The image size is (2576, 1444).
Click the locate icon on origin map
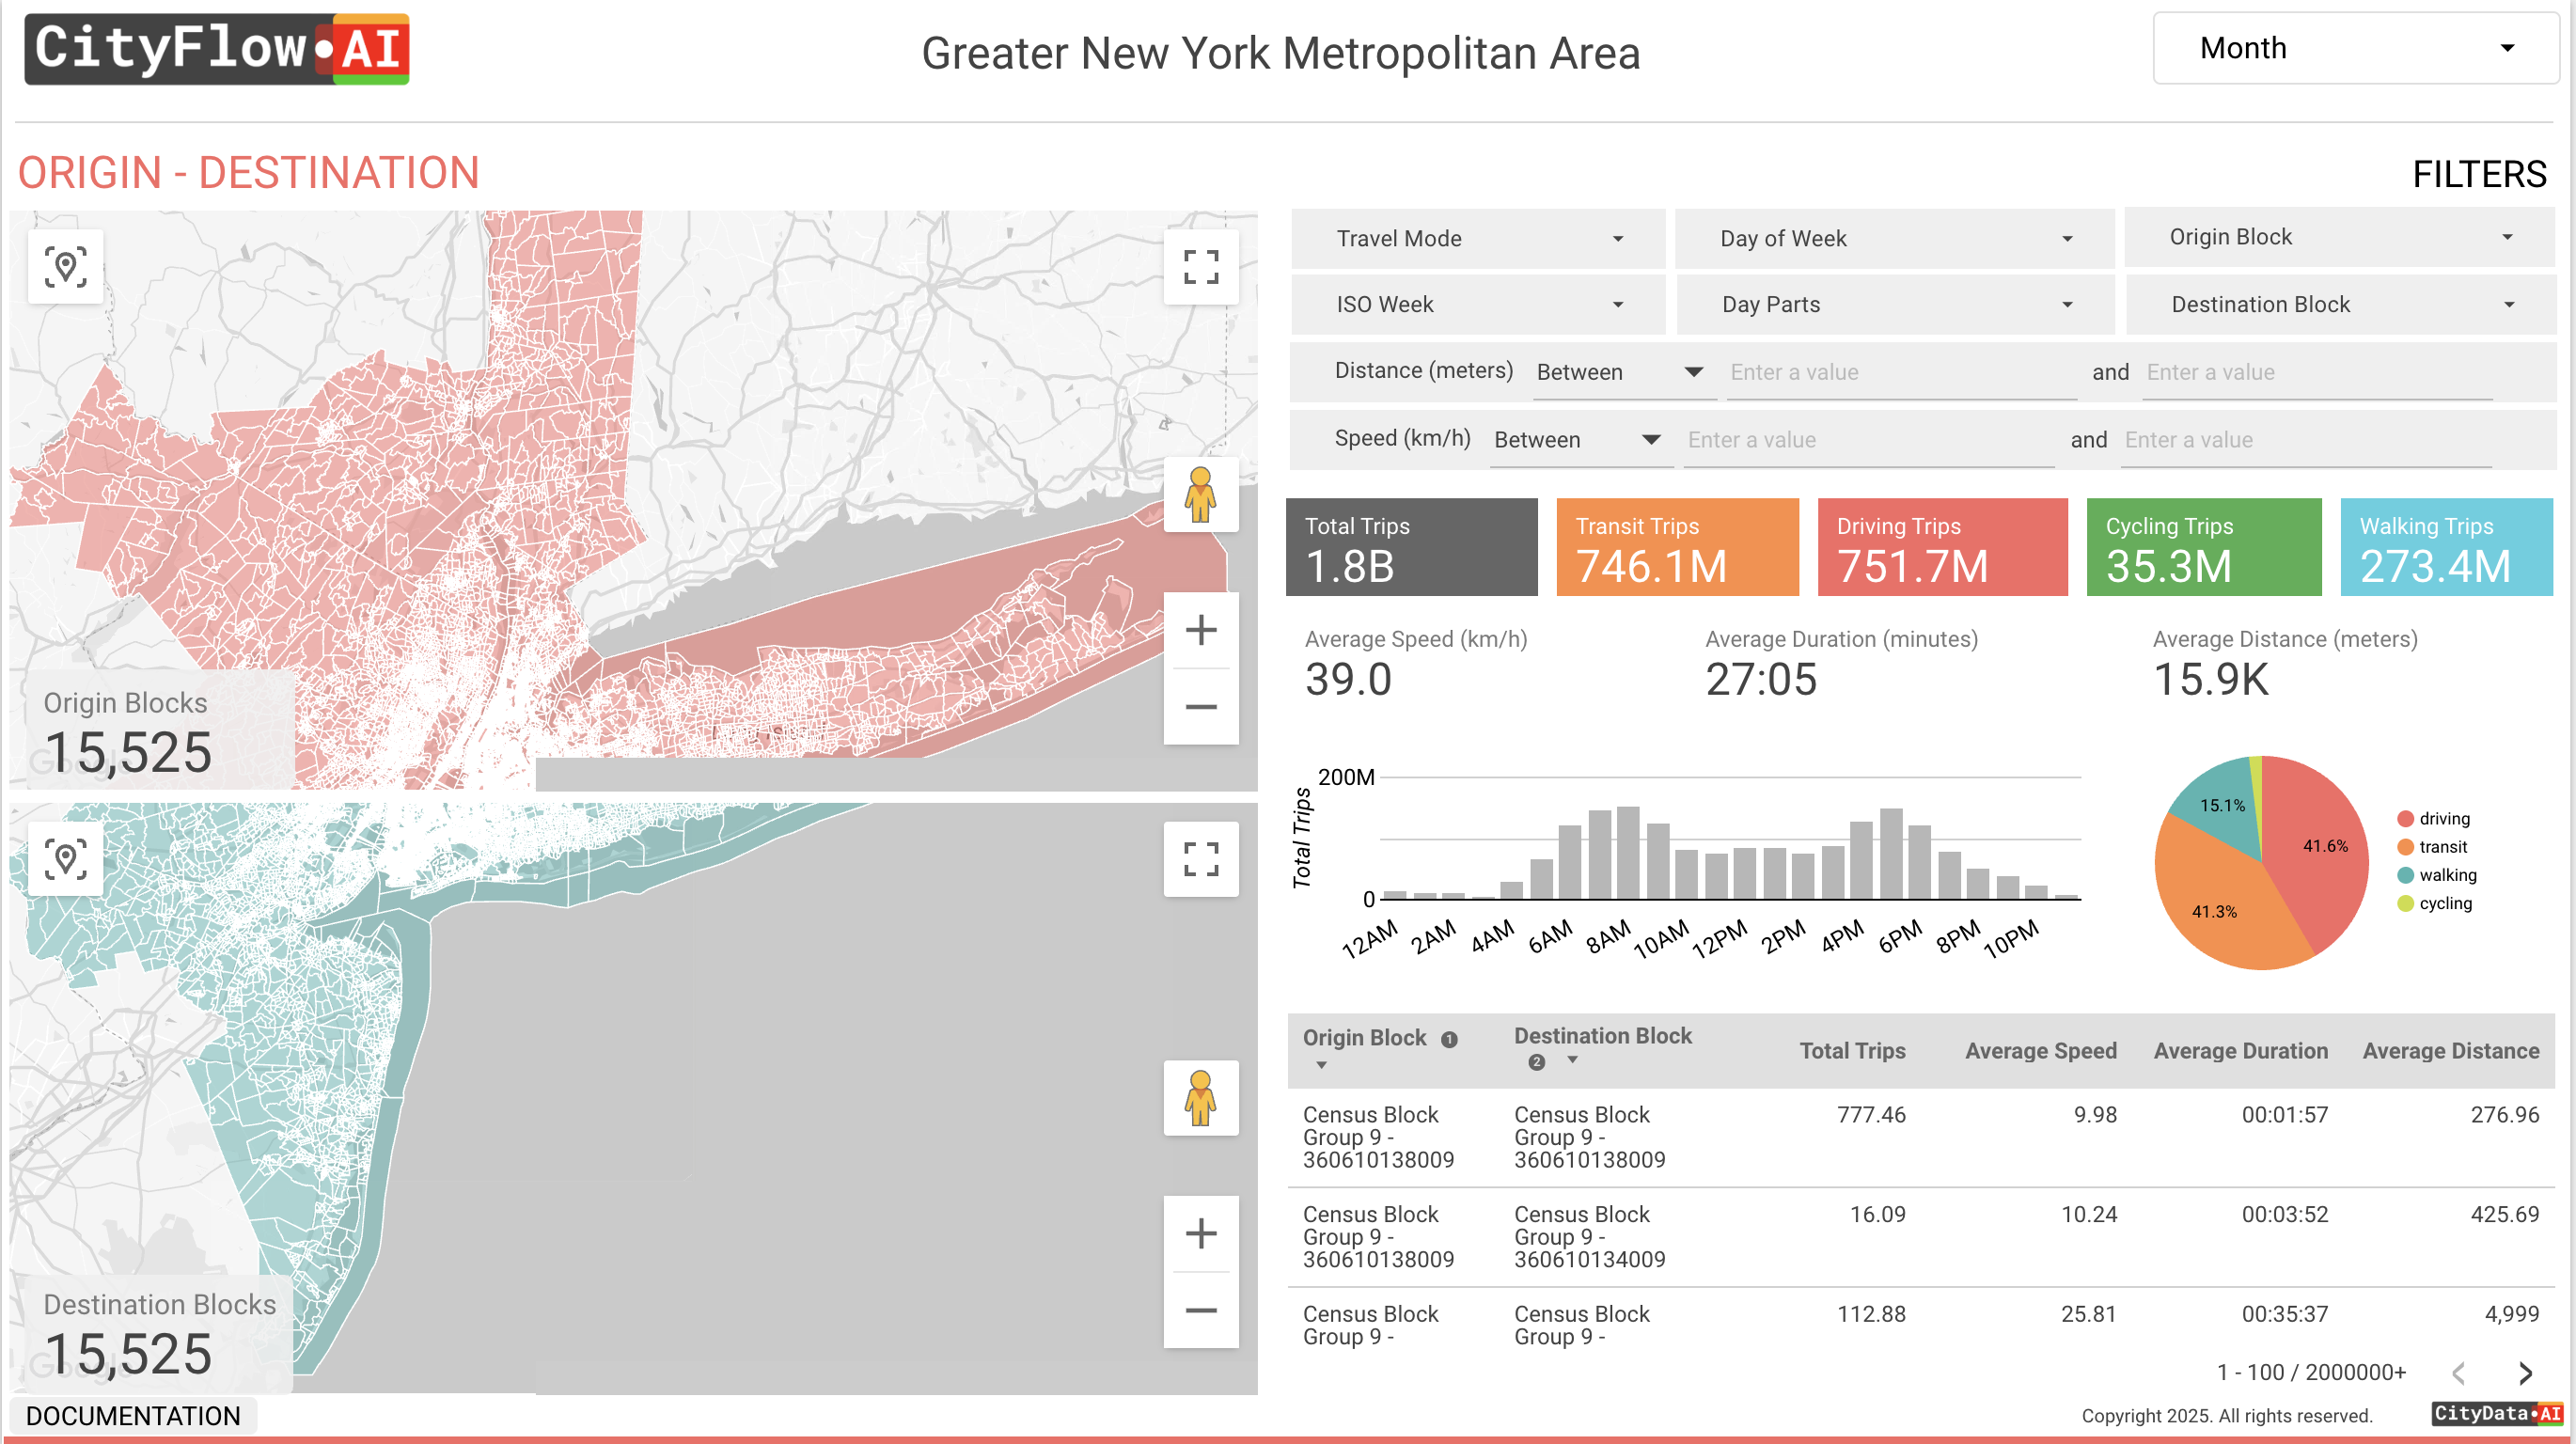pyautogui.click(x=65, y=267)
